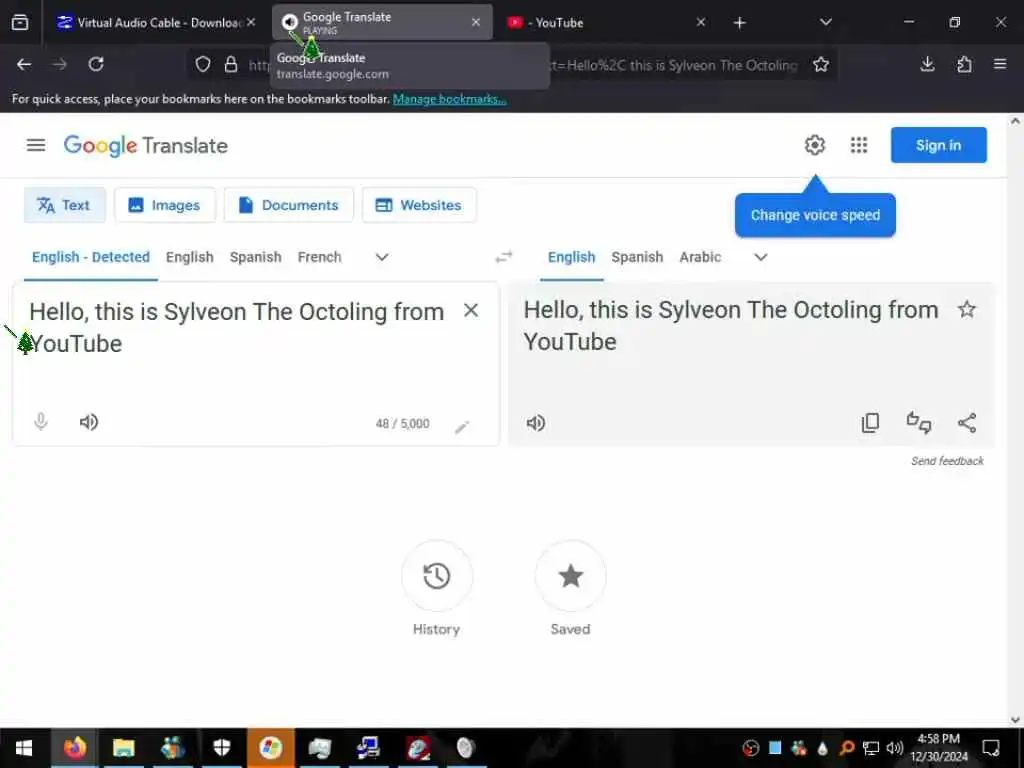Viewport: 1024px width, 768px height.
Task: List all tabs dropdown
Action: click(x=825, y=22)
